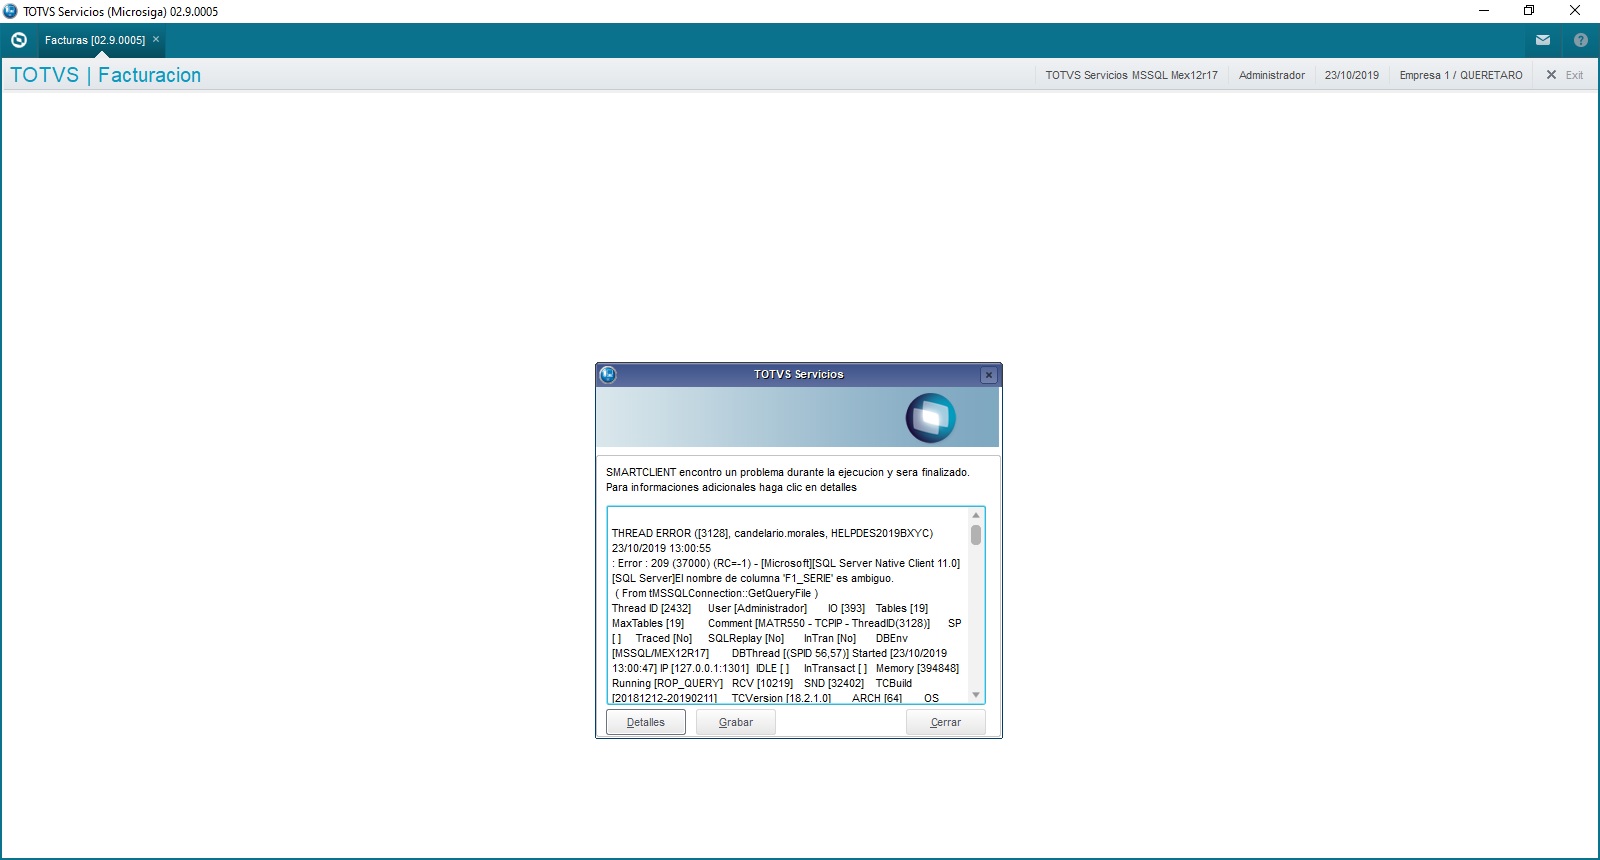
Task: Click TOTVS Servicios MSSQL Mex12r17 environment label
Action: pyautogui.click(x=1132, y=75)
